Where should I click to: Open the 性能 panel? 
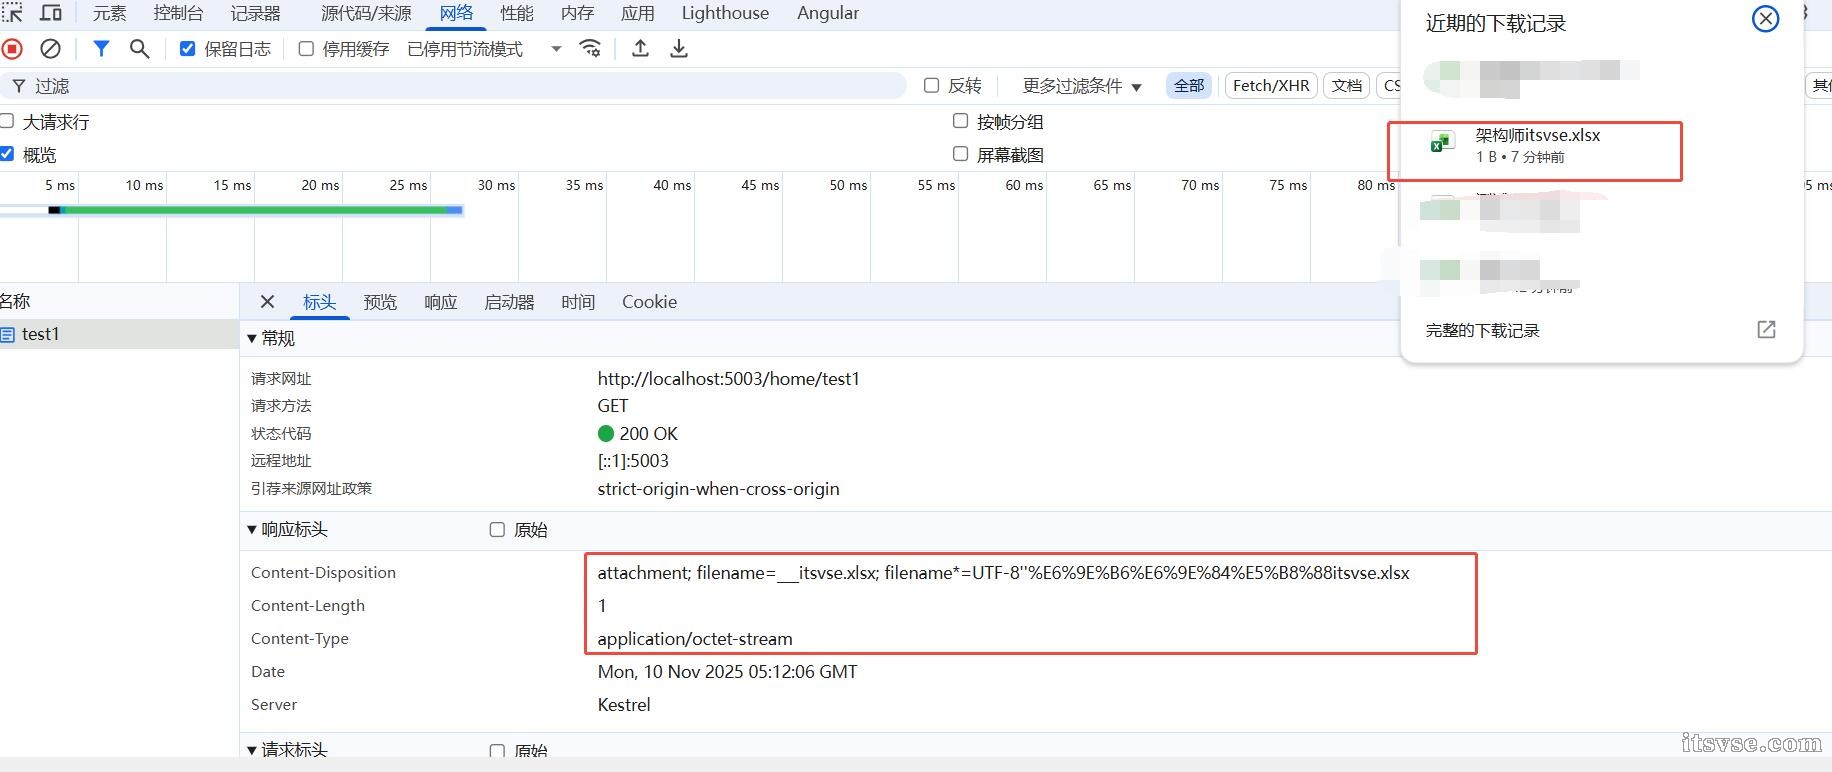[x=517, y=13]
